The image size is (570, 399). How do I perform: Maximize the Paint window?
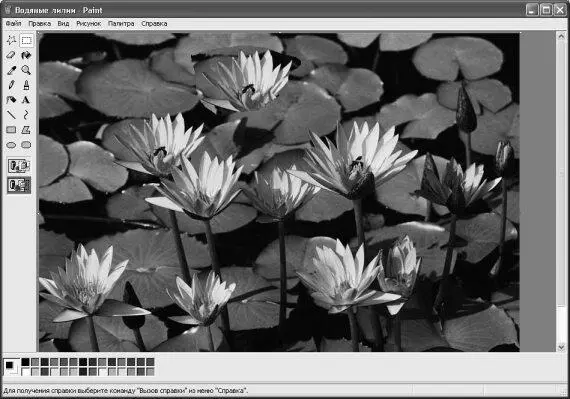(x=546, y=10)
